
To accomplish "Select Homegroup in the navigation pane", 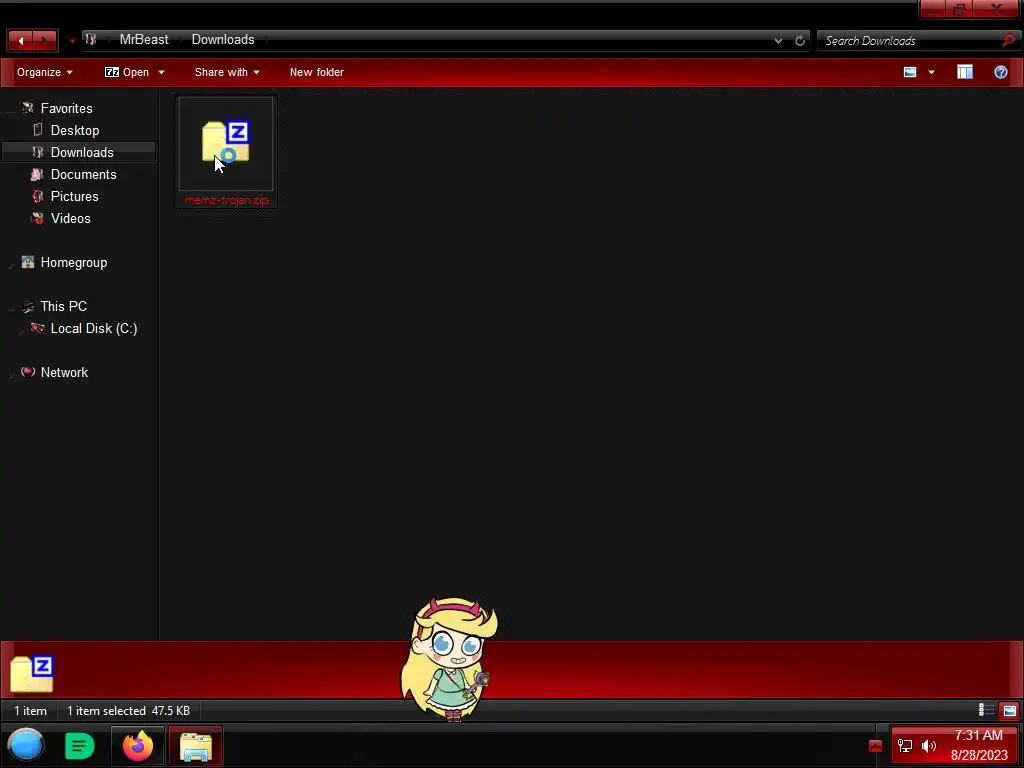I will (74, 263).
